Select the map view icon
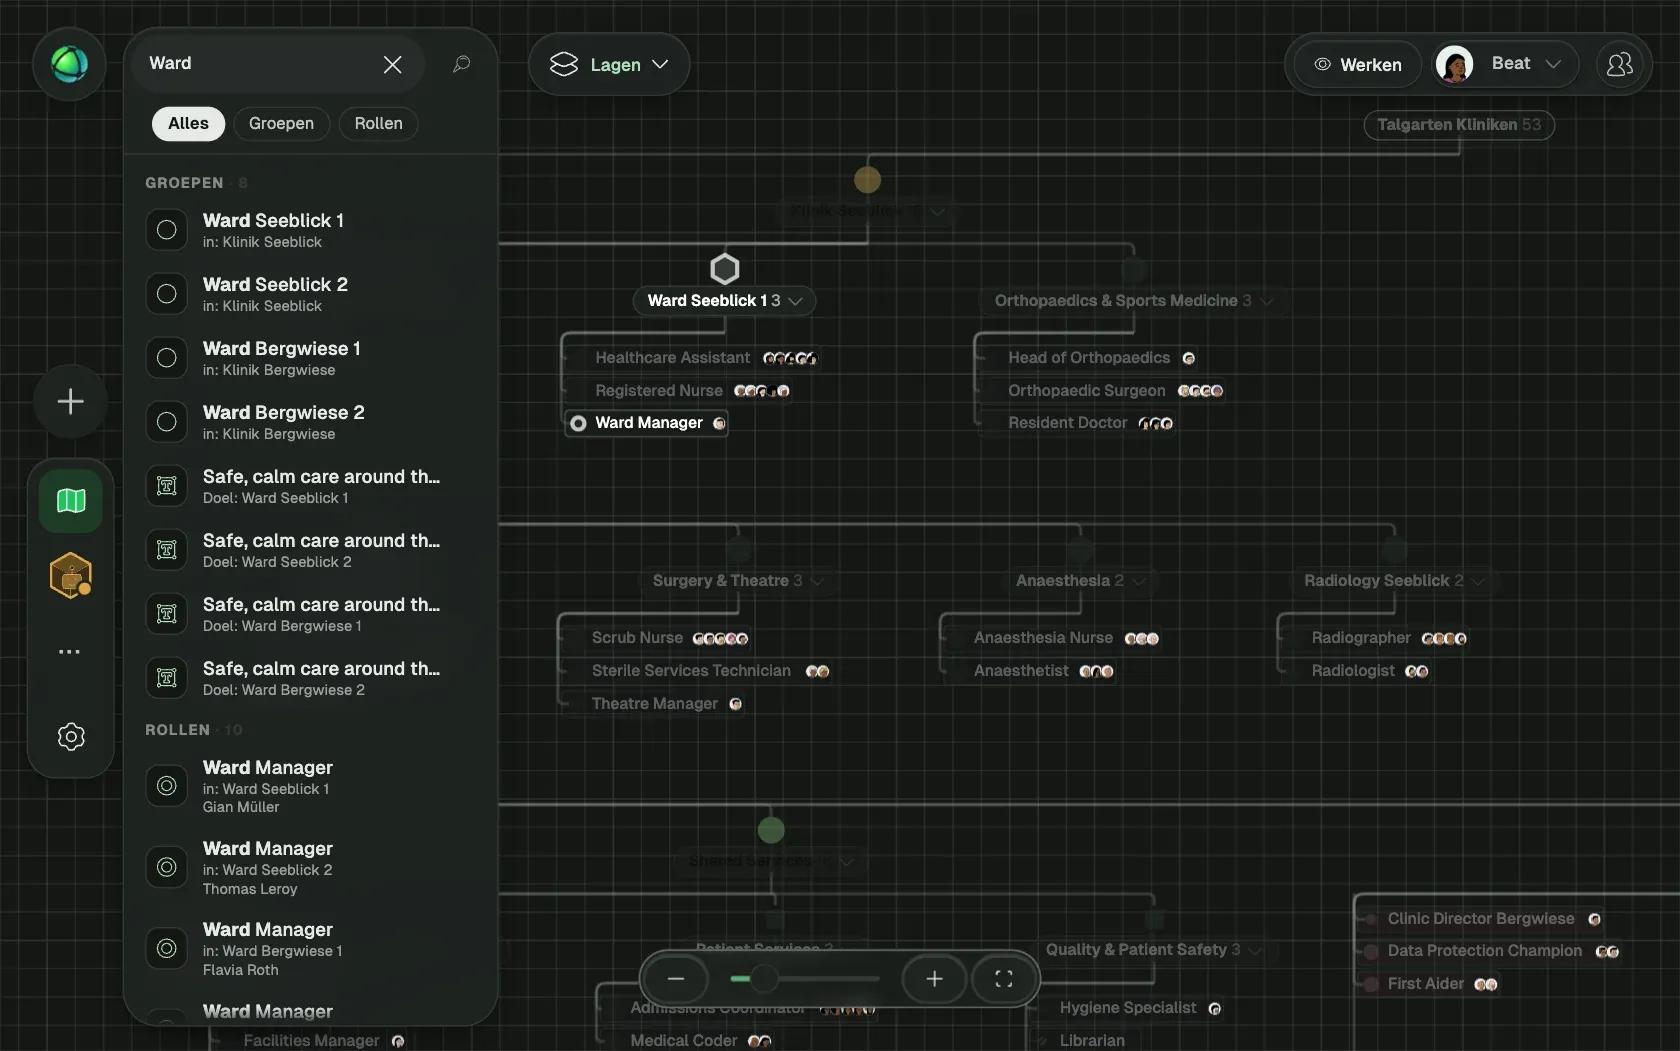The height and width of the screenshot is (1051, 1680). [x=70, y=501]
